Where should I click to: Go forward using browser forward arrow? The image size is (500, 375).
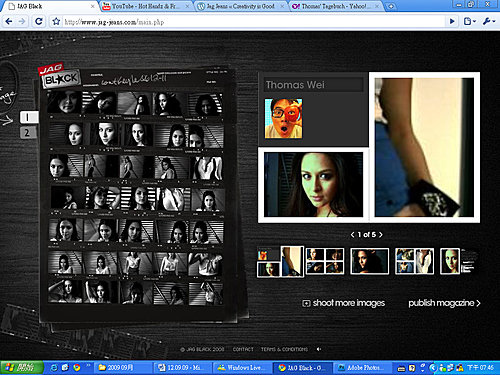pos(22,22)
